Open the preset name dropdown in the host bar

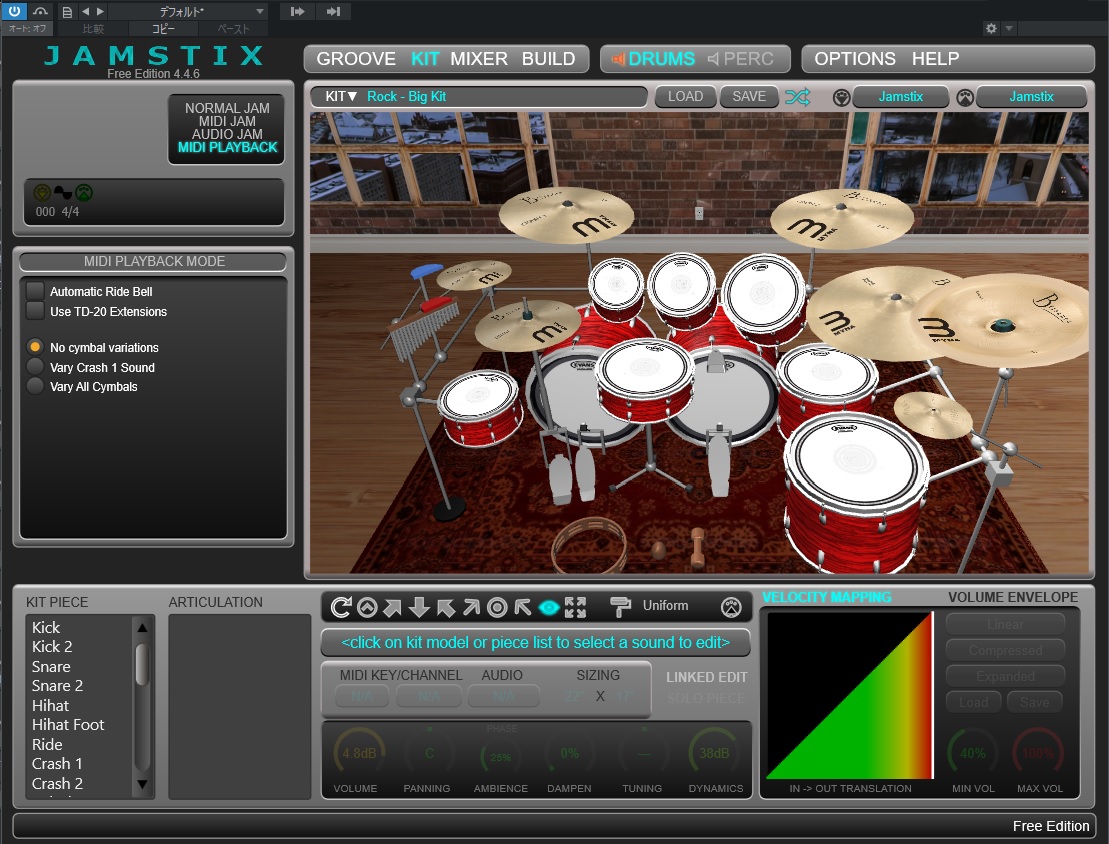[x=188, y=12]
